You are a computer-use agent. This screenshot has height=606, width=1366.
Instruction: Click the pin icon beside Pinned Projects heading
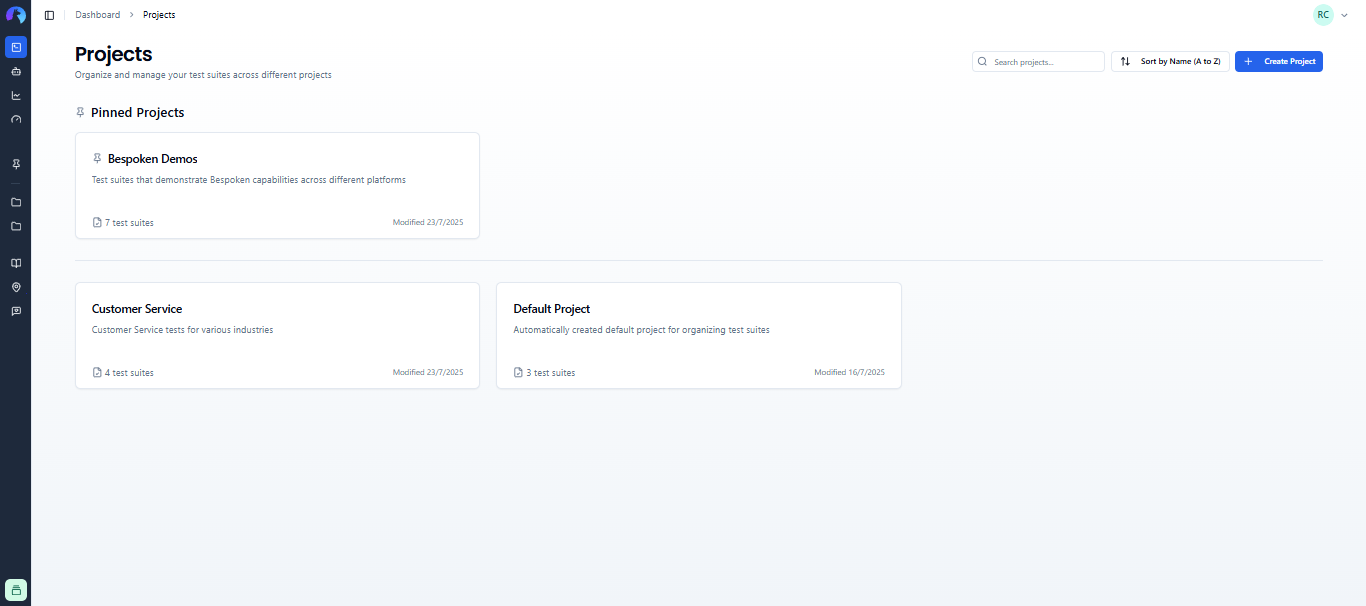click(x=80, y=112)
